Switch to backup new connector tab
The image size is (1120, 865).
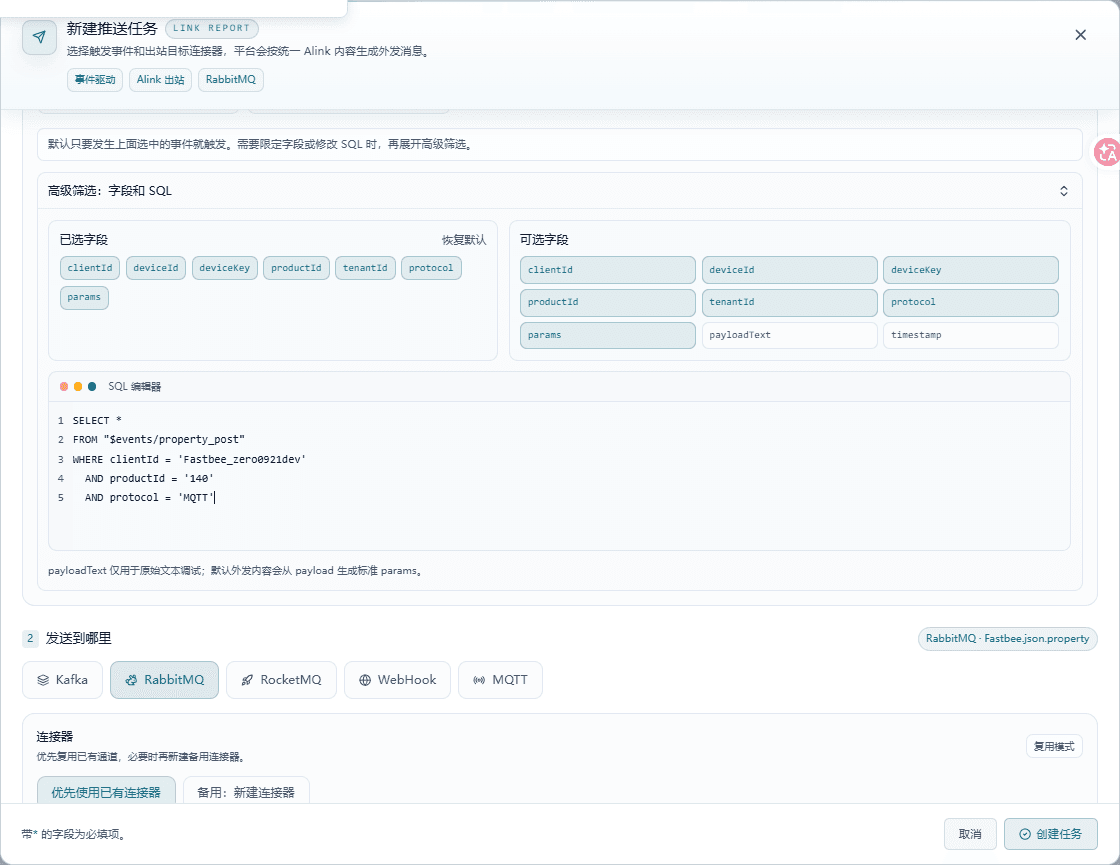pyautogui.click(x=246, y=792)
